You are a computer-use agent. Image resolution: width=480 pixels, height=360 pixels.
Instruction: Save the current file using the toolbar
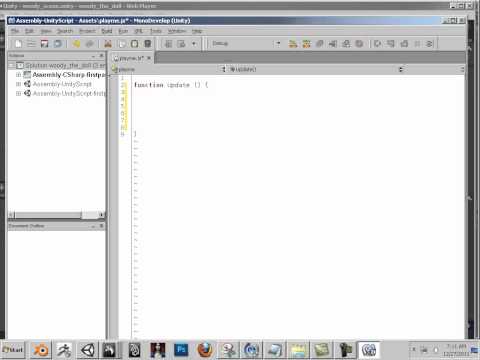pos(44,44)
